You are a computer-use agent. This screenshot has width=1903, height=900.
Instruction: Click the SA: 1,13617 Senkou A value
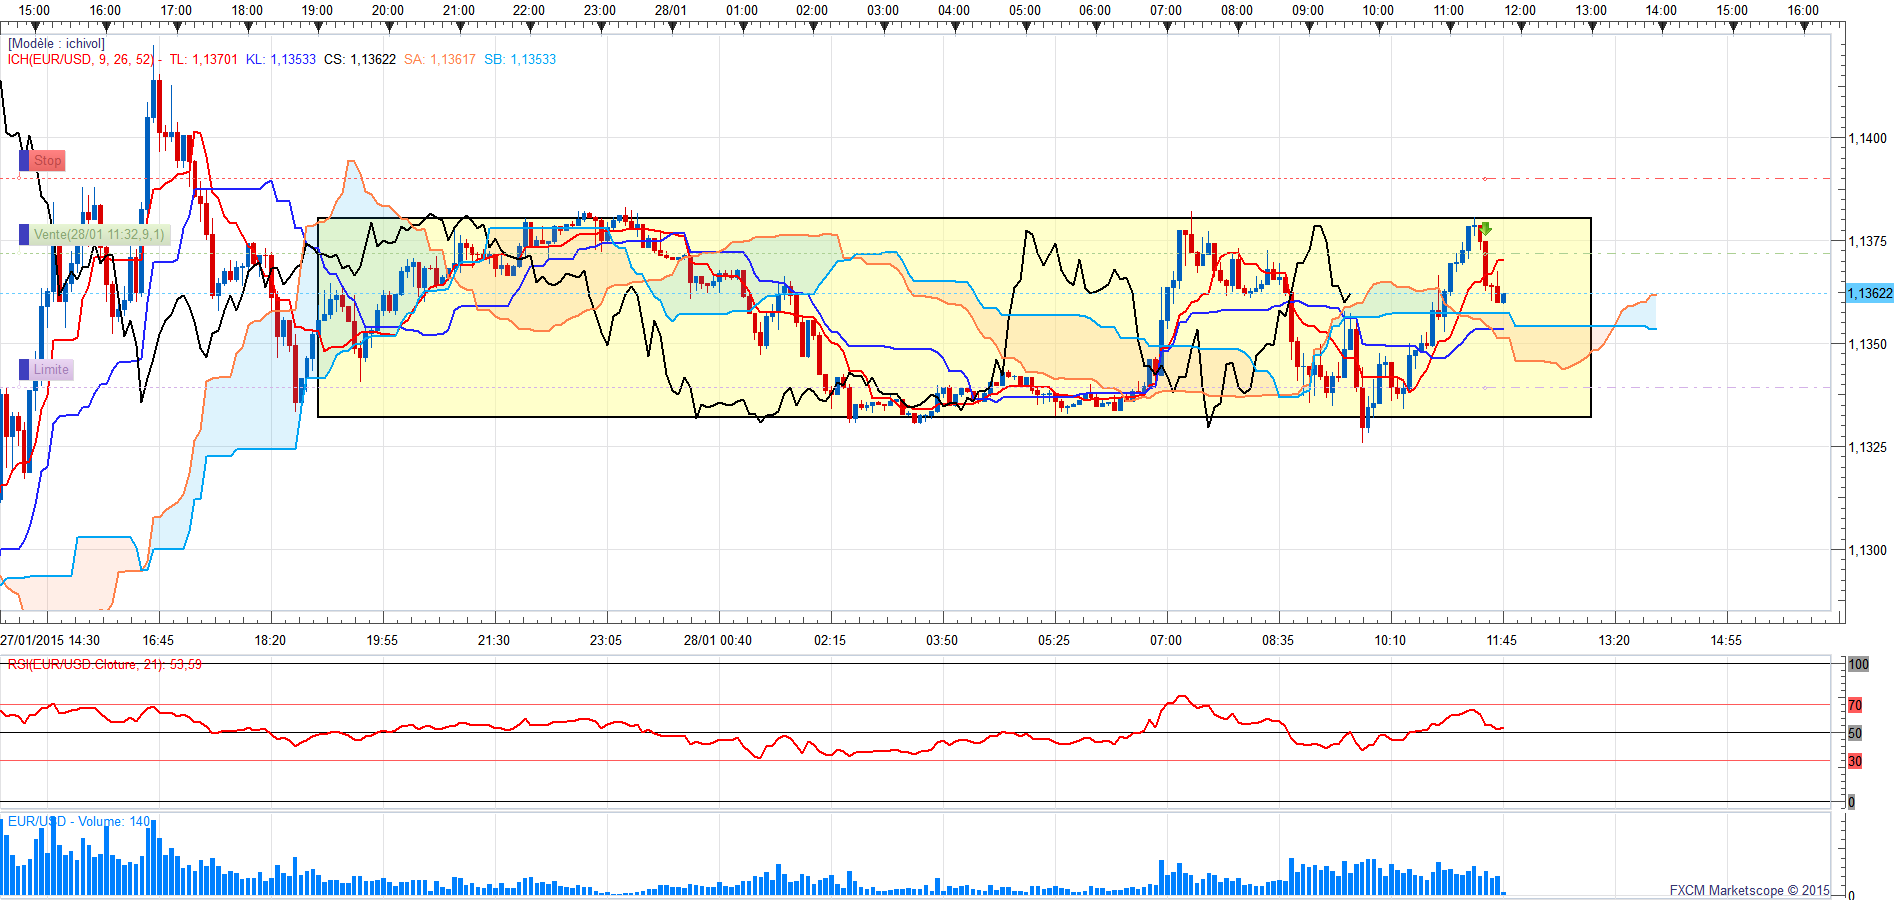click(x=439, y=60)
